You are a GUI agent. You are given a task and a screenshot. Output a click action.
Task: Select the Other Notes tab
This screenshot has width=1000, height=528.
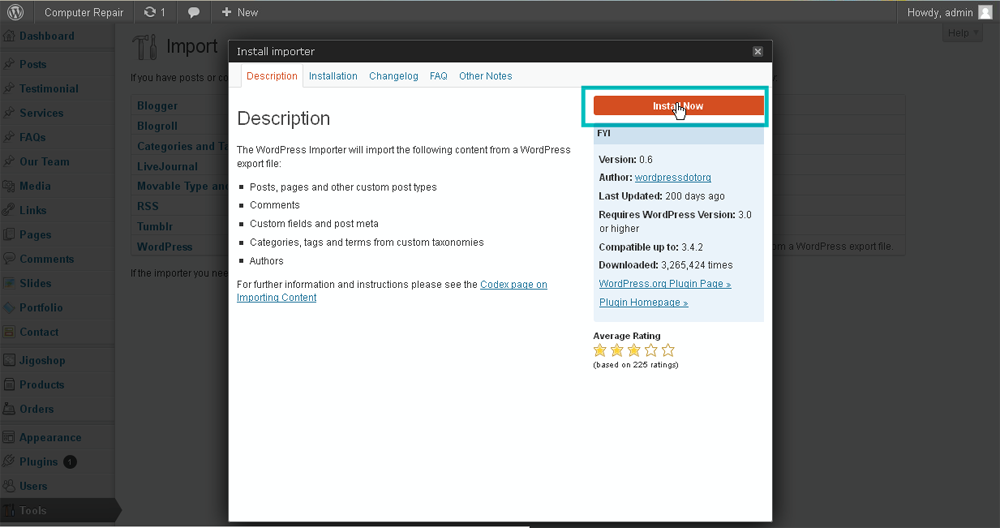pos(485,76)
